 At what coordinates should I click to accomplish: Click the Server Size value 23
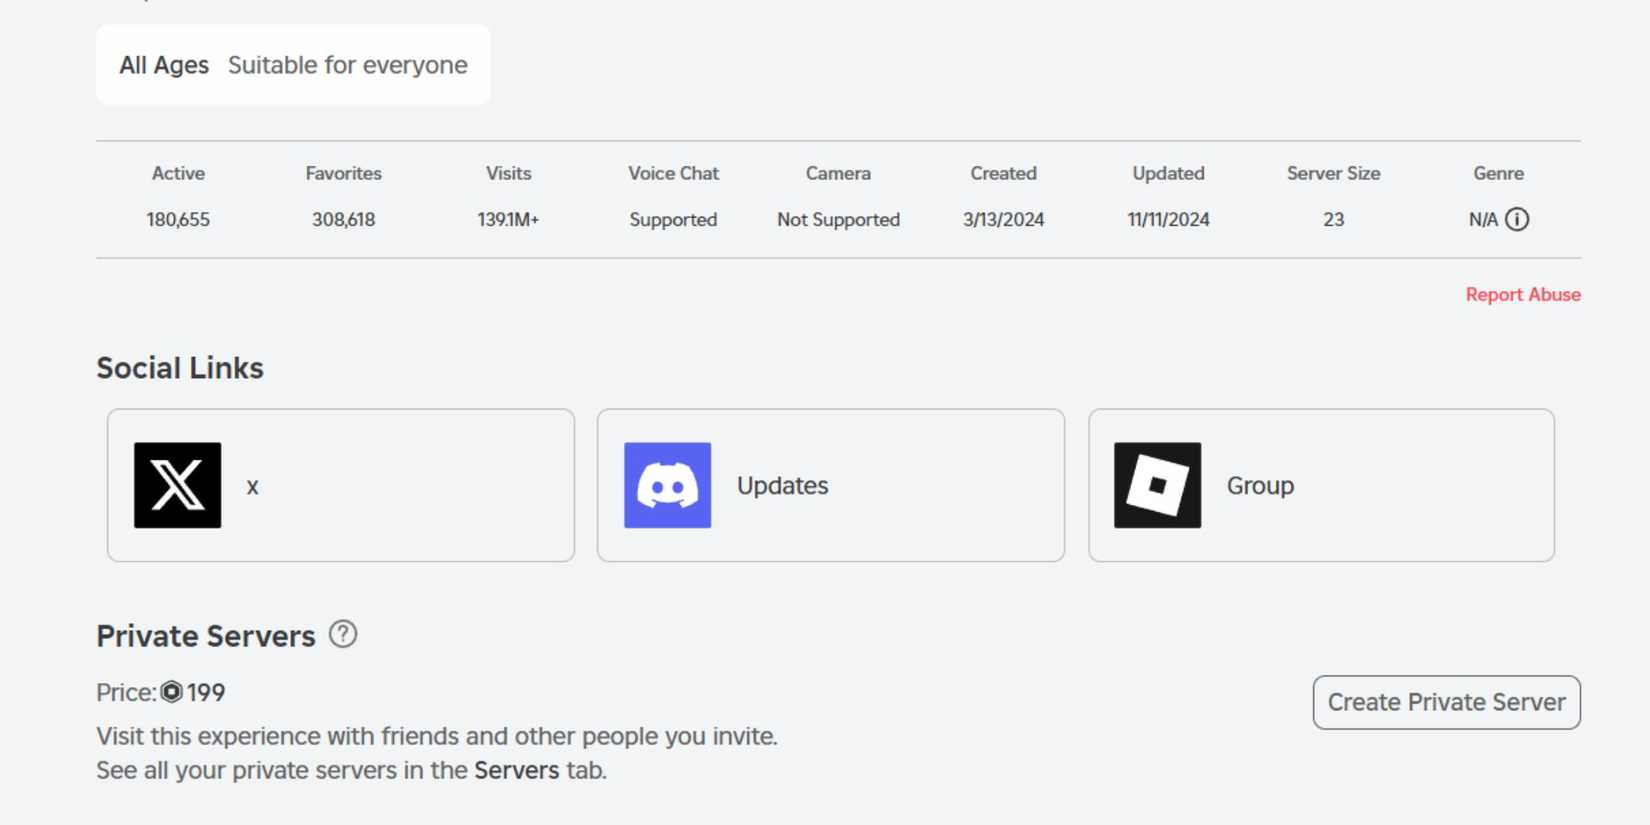point(1333,220)
